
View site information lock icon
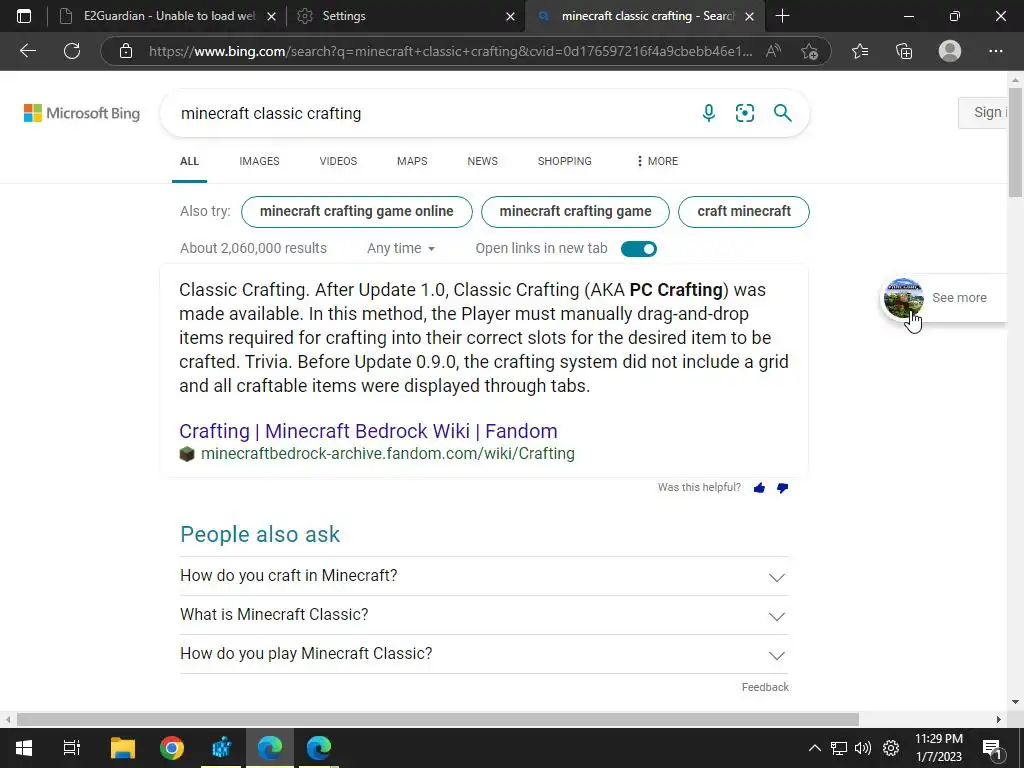pyautogui.click(x=126, y=51)
